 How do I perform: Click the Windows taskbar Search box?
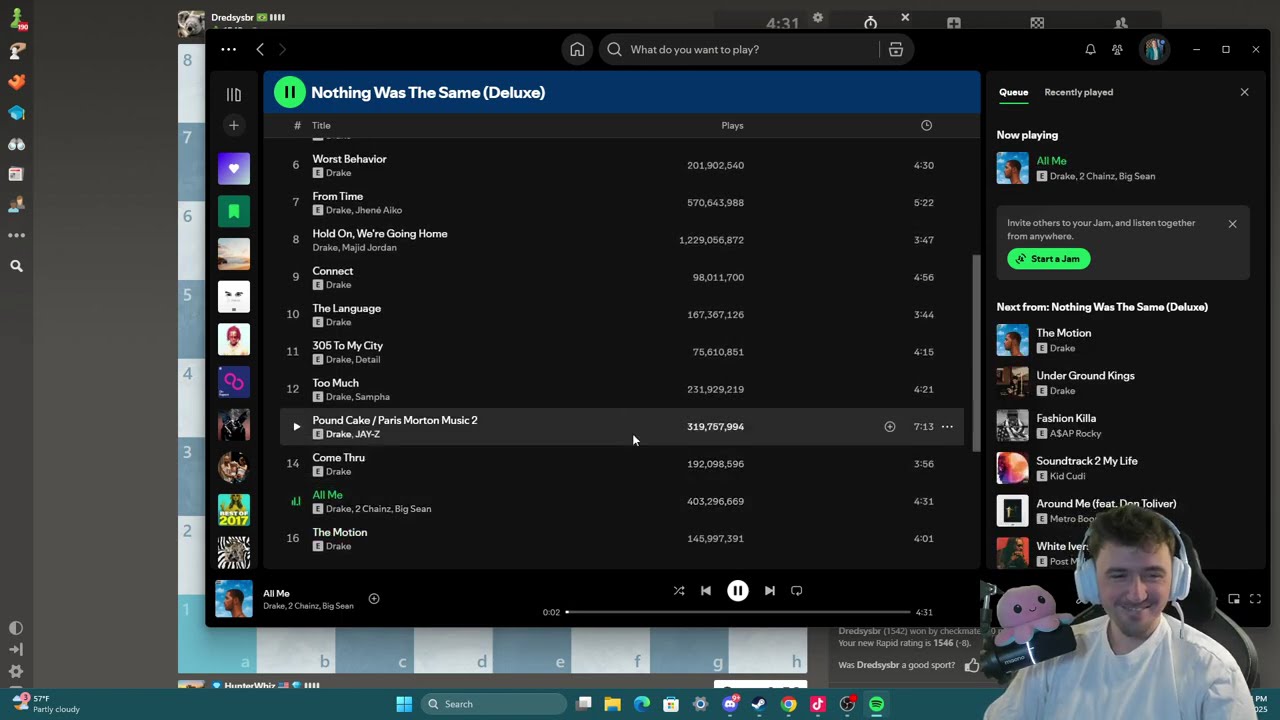[x=494, y=704]
